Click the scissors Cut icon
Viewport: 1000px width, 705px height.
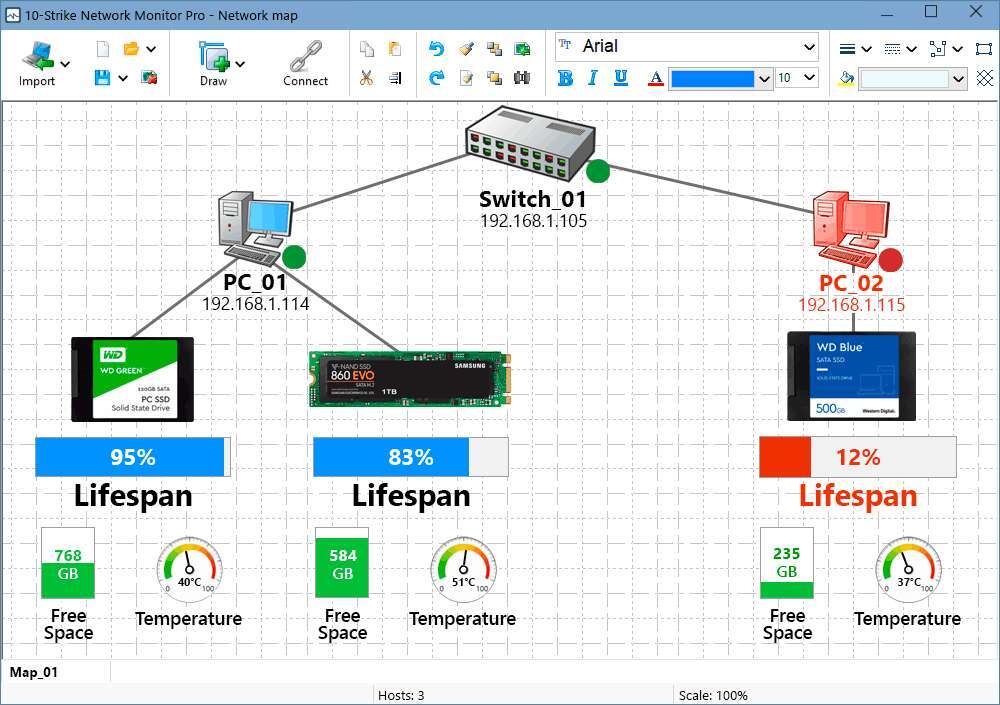pos(366,78)
